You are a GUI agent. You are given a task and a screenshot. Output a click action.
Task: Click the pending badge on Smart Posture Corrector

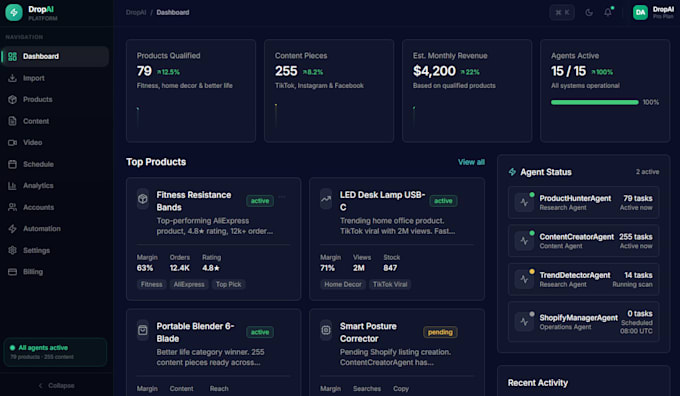[440, 332]
